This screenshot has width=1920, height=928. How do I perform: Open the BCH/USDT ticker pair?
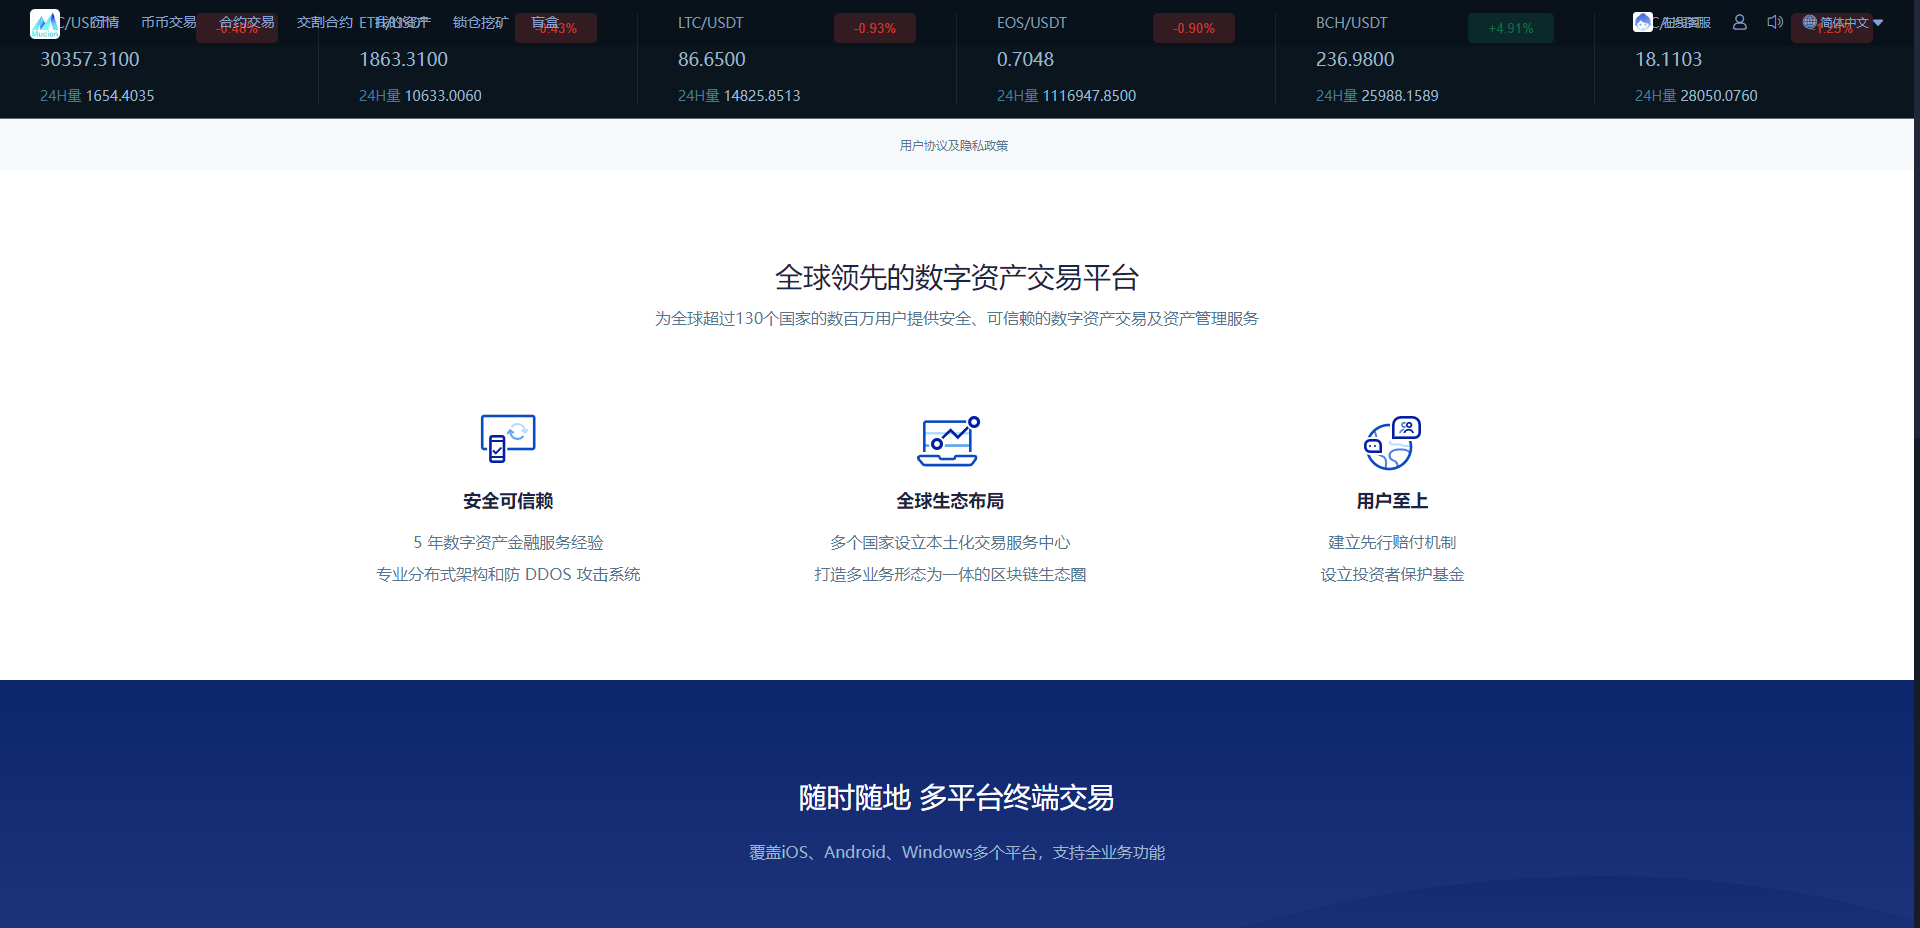click(1352, 23)
